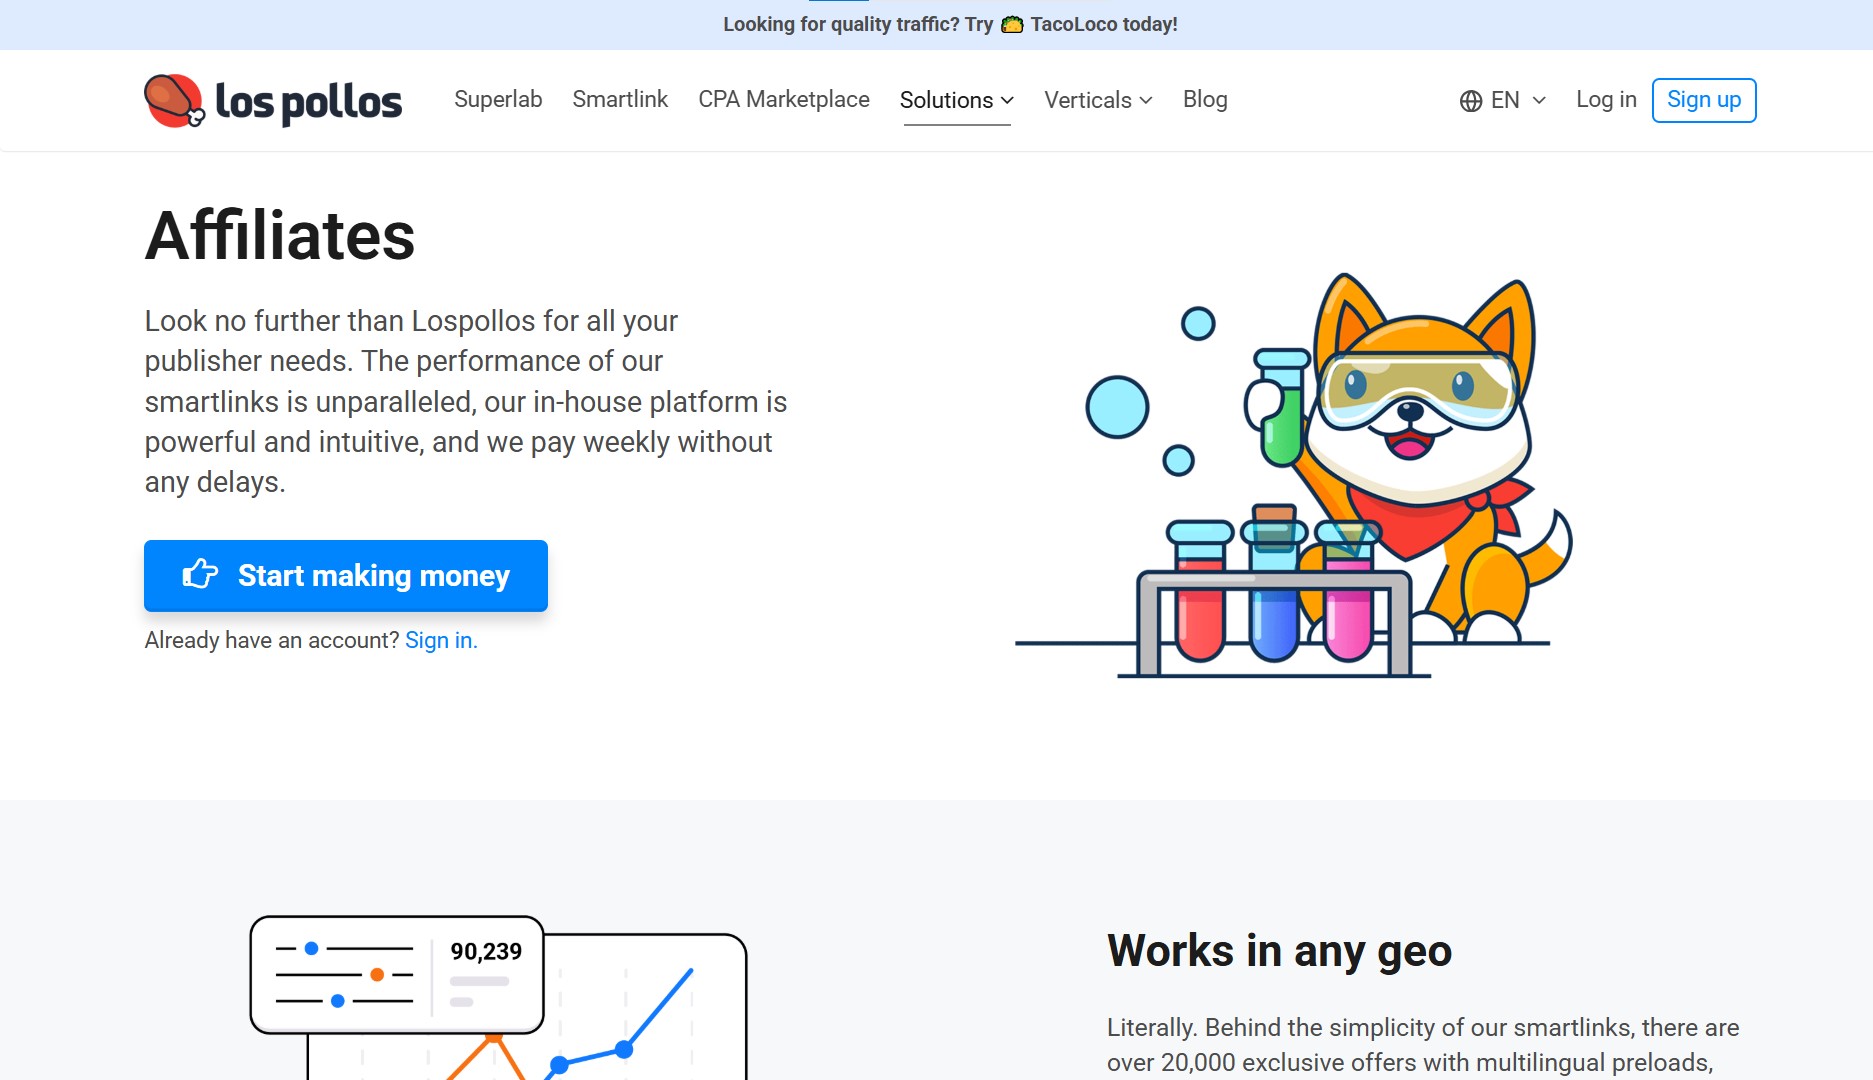Image resolution: width=1873 pixels, height=1080 pixels.
Task: Click the Verticals chevron arrow
Action: pyautogui.click(x=1146, y=100)
